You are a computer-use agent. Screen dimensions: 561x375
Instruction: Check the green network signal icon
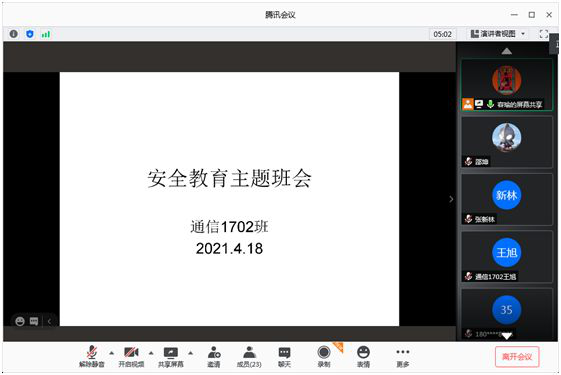tap(46, 34)
